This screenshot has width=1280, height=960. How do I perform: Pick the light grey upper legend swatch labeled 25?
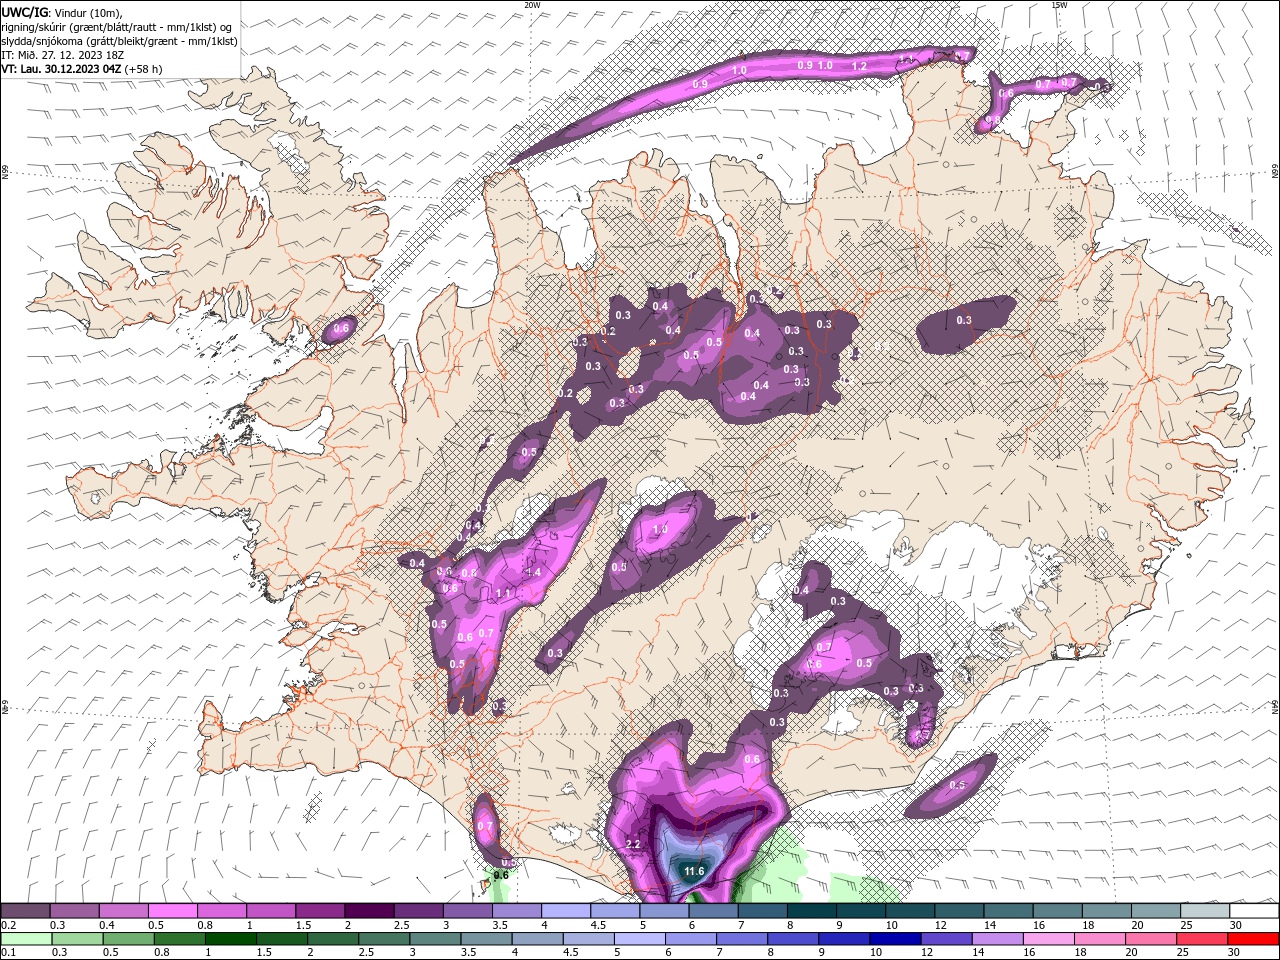click(1205, 911)
